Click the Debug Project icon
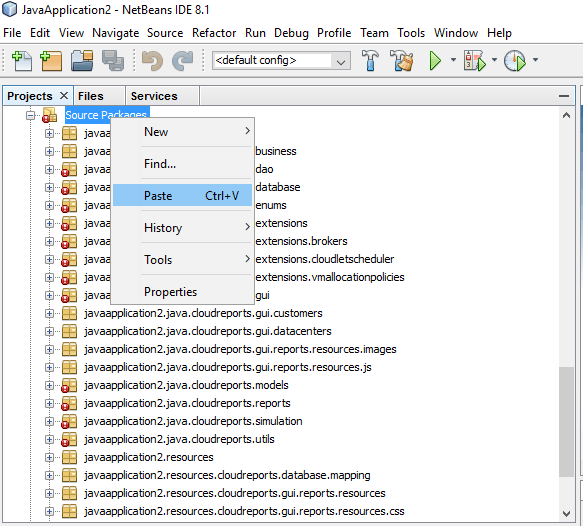The image size is (583, 526). [x=475, y=61]
